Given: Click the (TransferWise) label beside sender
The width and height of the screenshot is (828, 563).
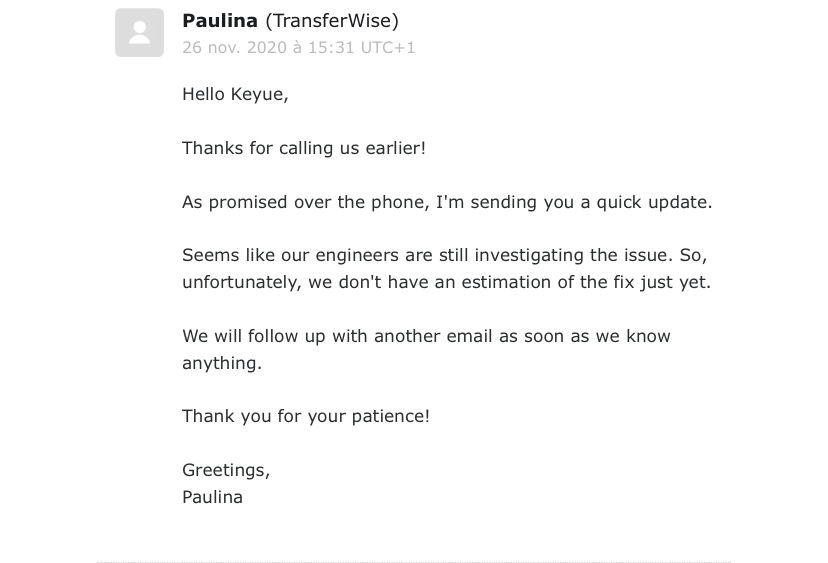Looking at the screenshot, I should click(332, 21).
